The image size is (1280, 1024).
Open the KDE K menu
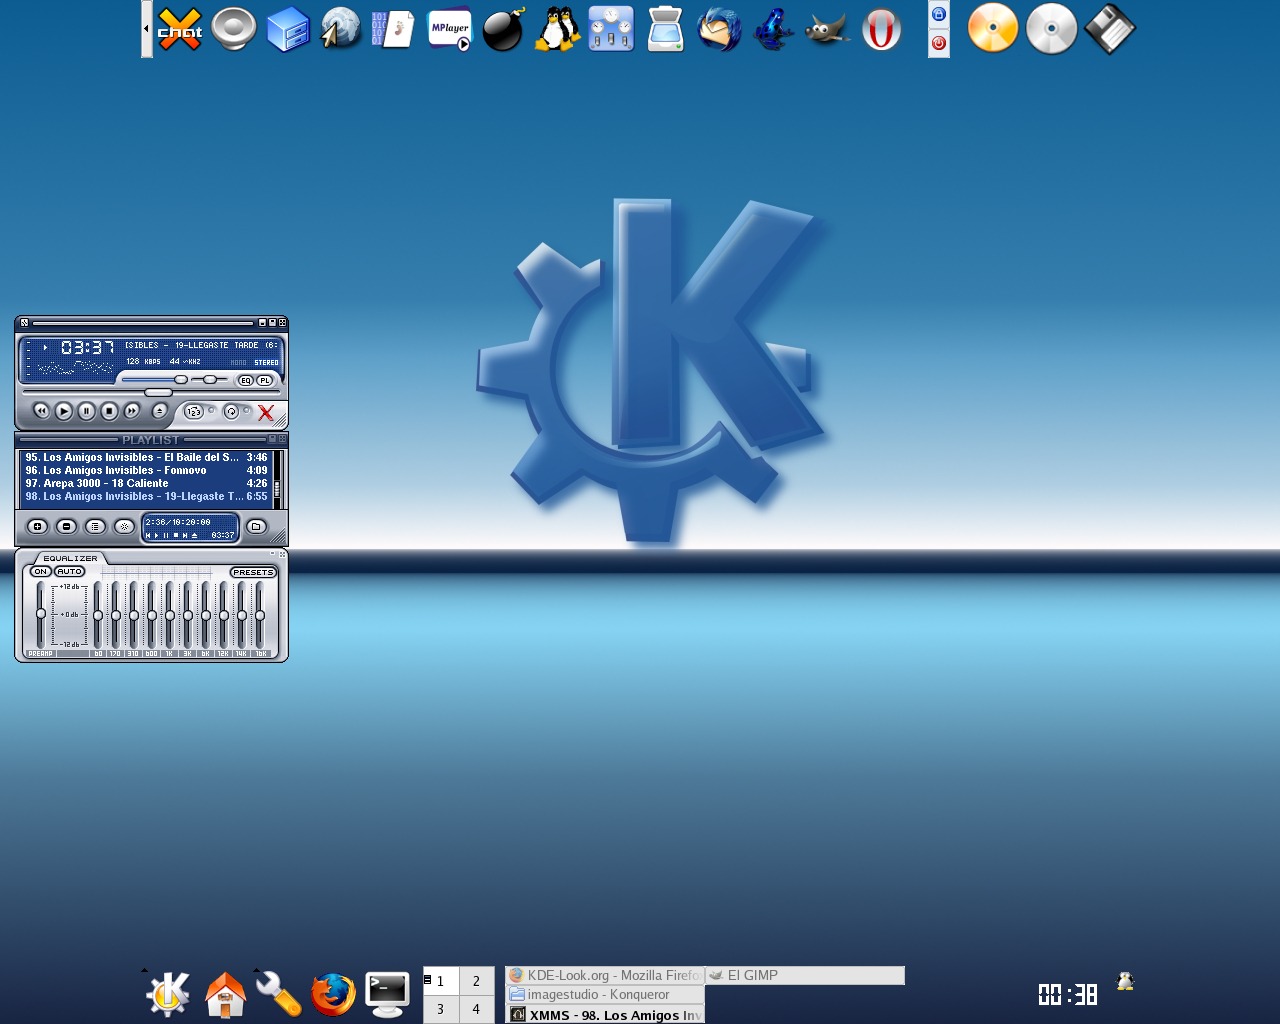coord(168,994)
